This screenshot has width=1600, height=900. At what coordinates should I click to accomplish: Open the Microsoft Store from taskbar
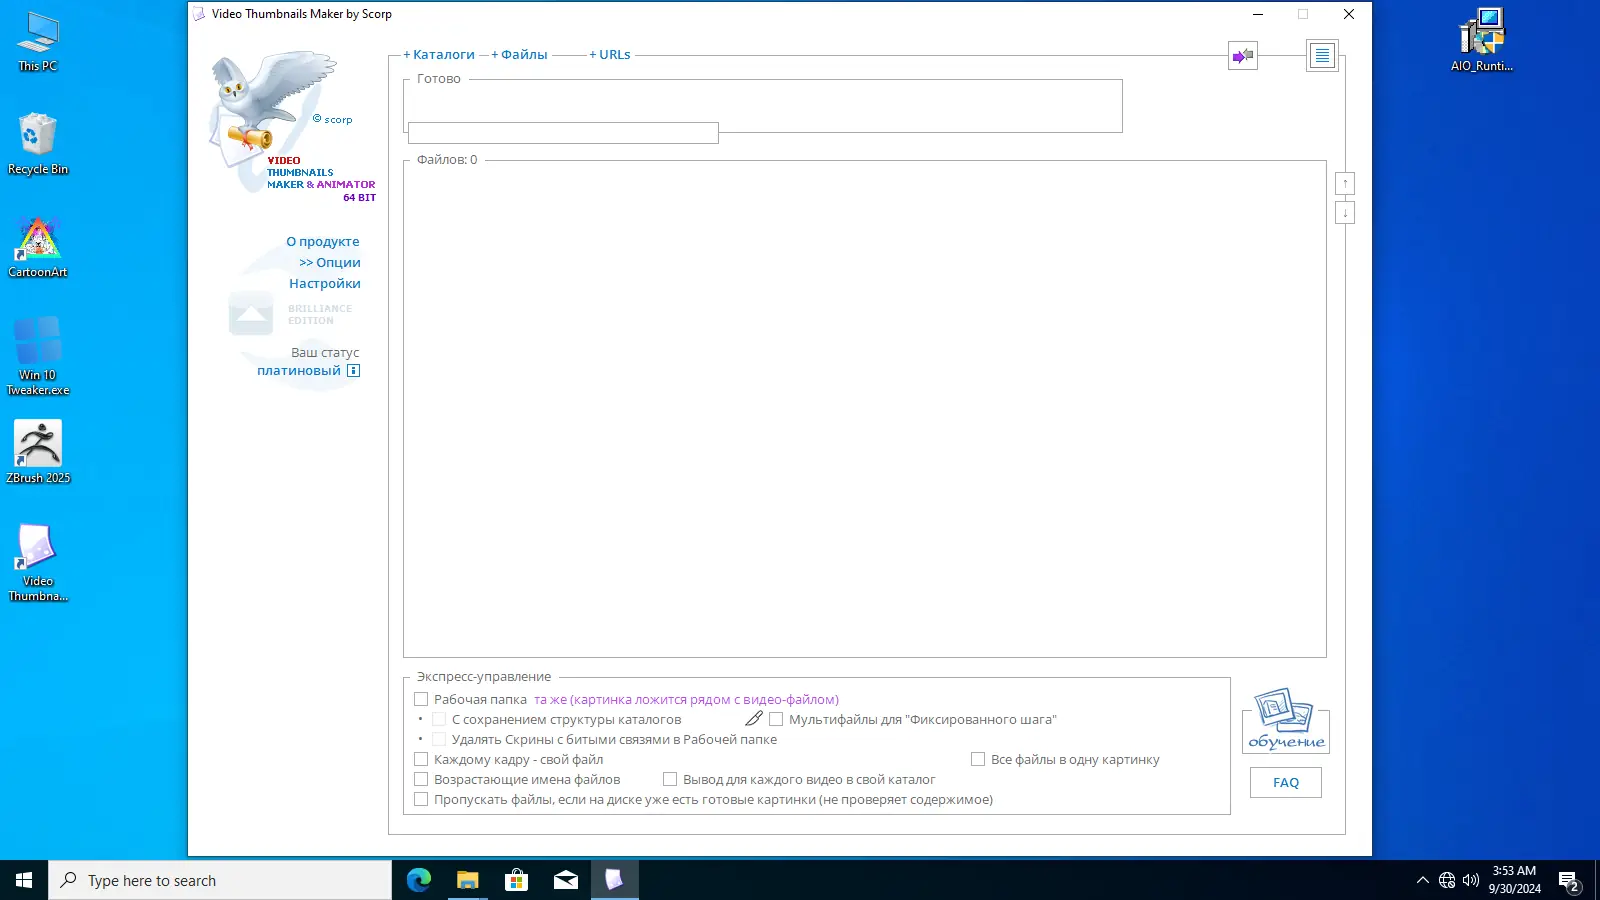516,880
